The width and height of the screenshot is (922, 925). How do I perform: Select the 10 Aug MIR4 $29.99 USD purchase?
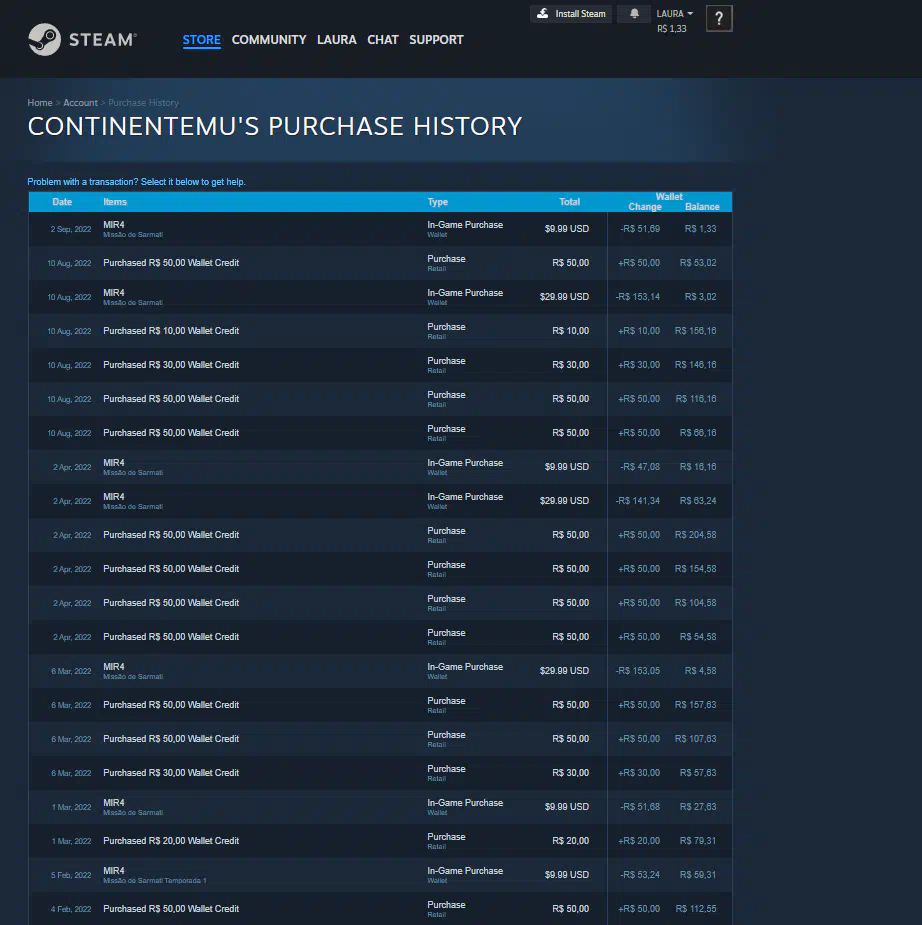point(380,297)
